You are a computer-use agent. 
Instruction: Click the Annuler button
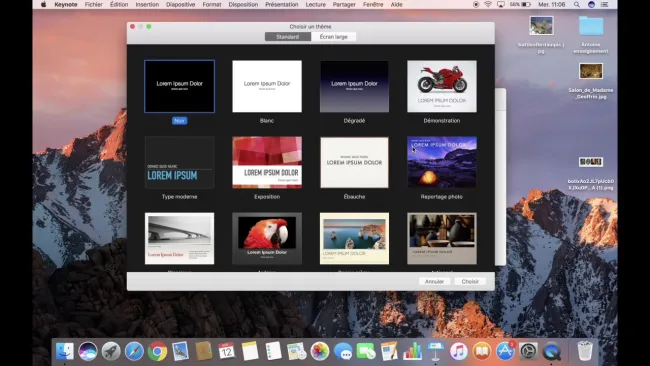pos(434,281)
